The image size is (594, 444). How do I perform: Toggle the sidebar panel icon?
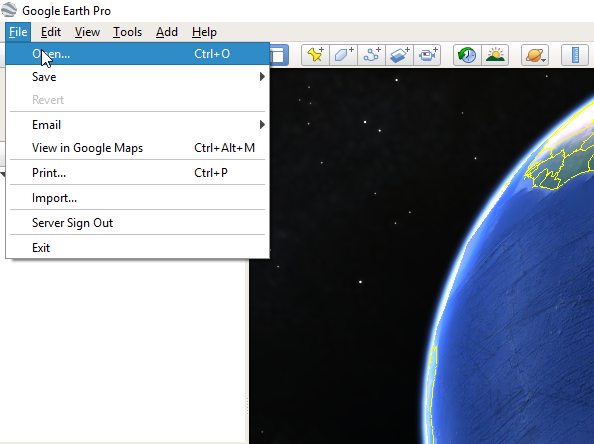pos(279,55)
